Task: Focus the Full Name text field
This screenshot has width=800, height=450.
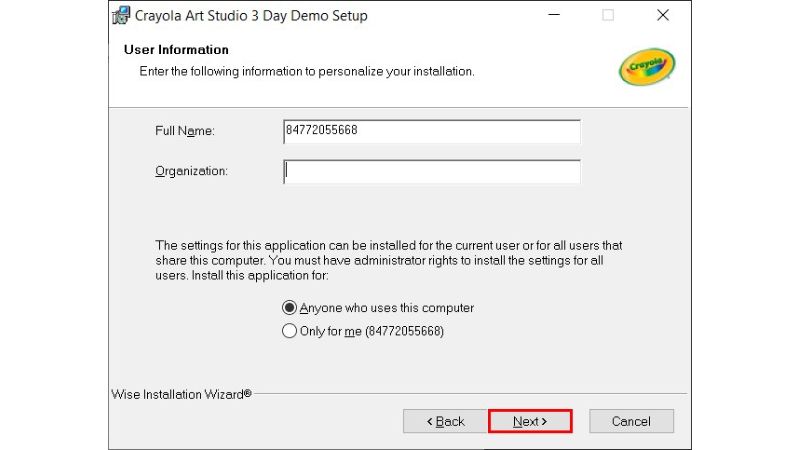Action: click(431, 132)
